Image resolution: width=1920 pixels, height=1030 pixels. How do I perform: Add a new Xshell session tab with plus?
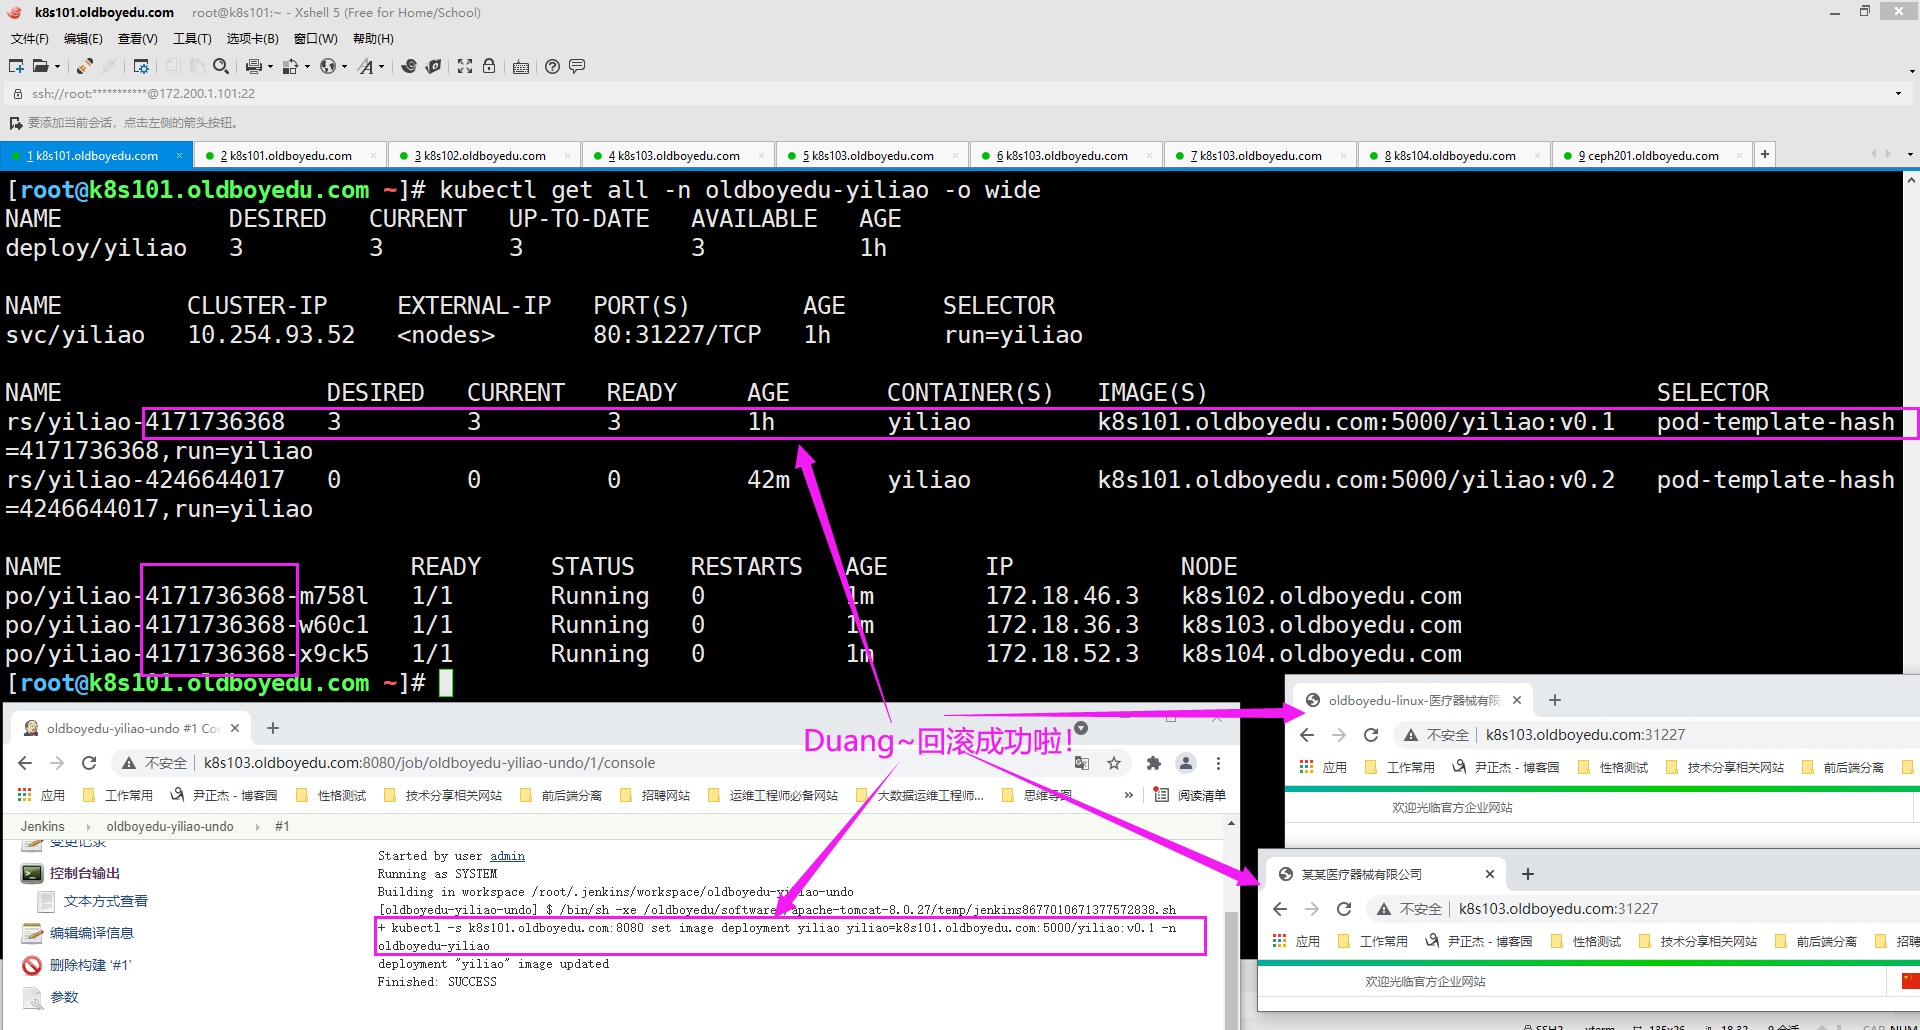(x=1765, y=154)
